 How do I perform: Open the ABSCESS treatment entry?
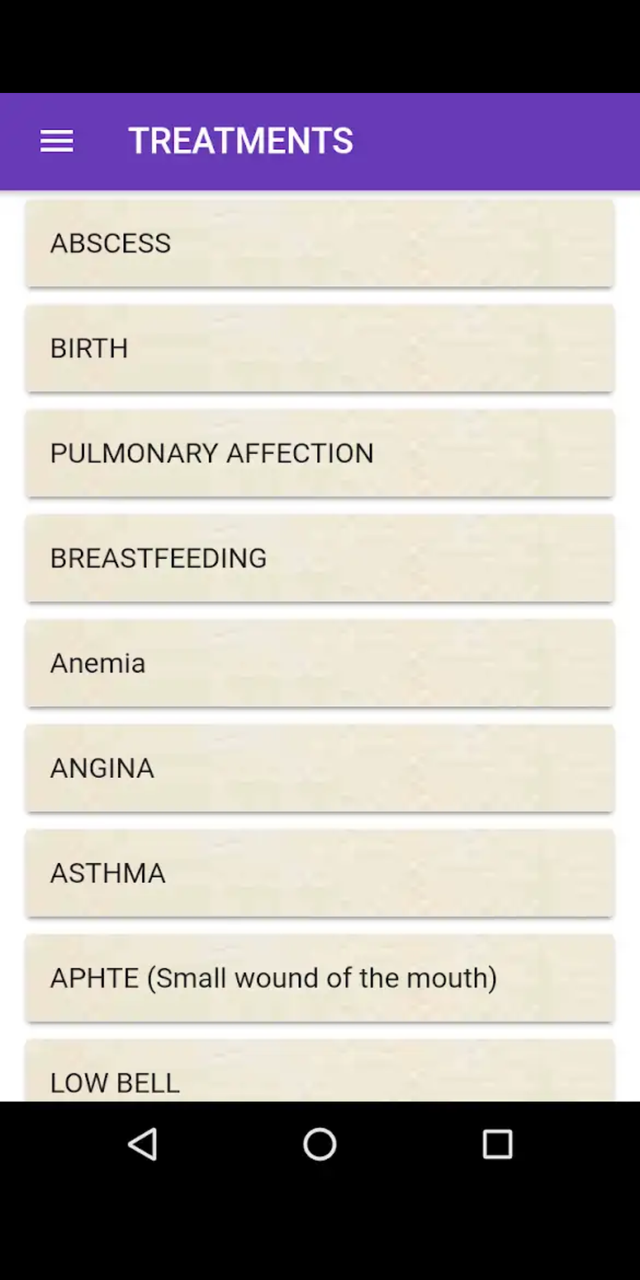320,243
